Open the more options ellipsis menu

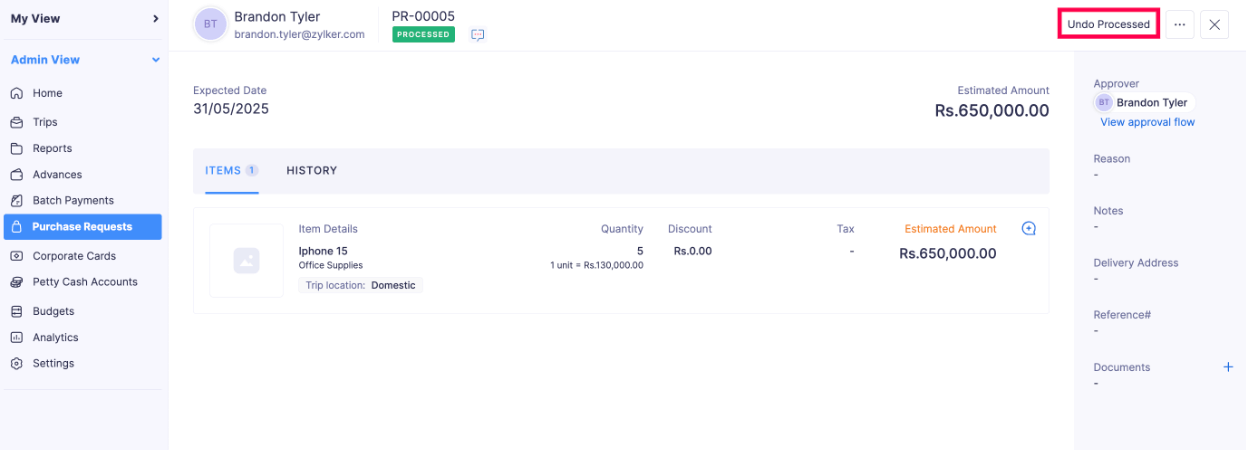pyautogui.click(x=1180, y=25)
